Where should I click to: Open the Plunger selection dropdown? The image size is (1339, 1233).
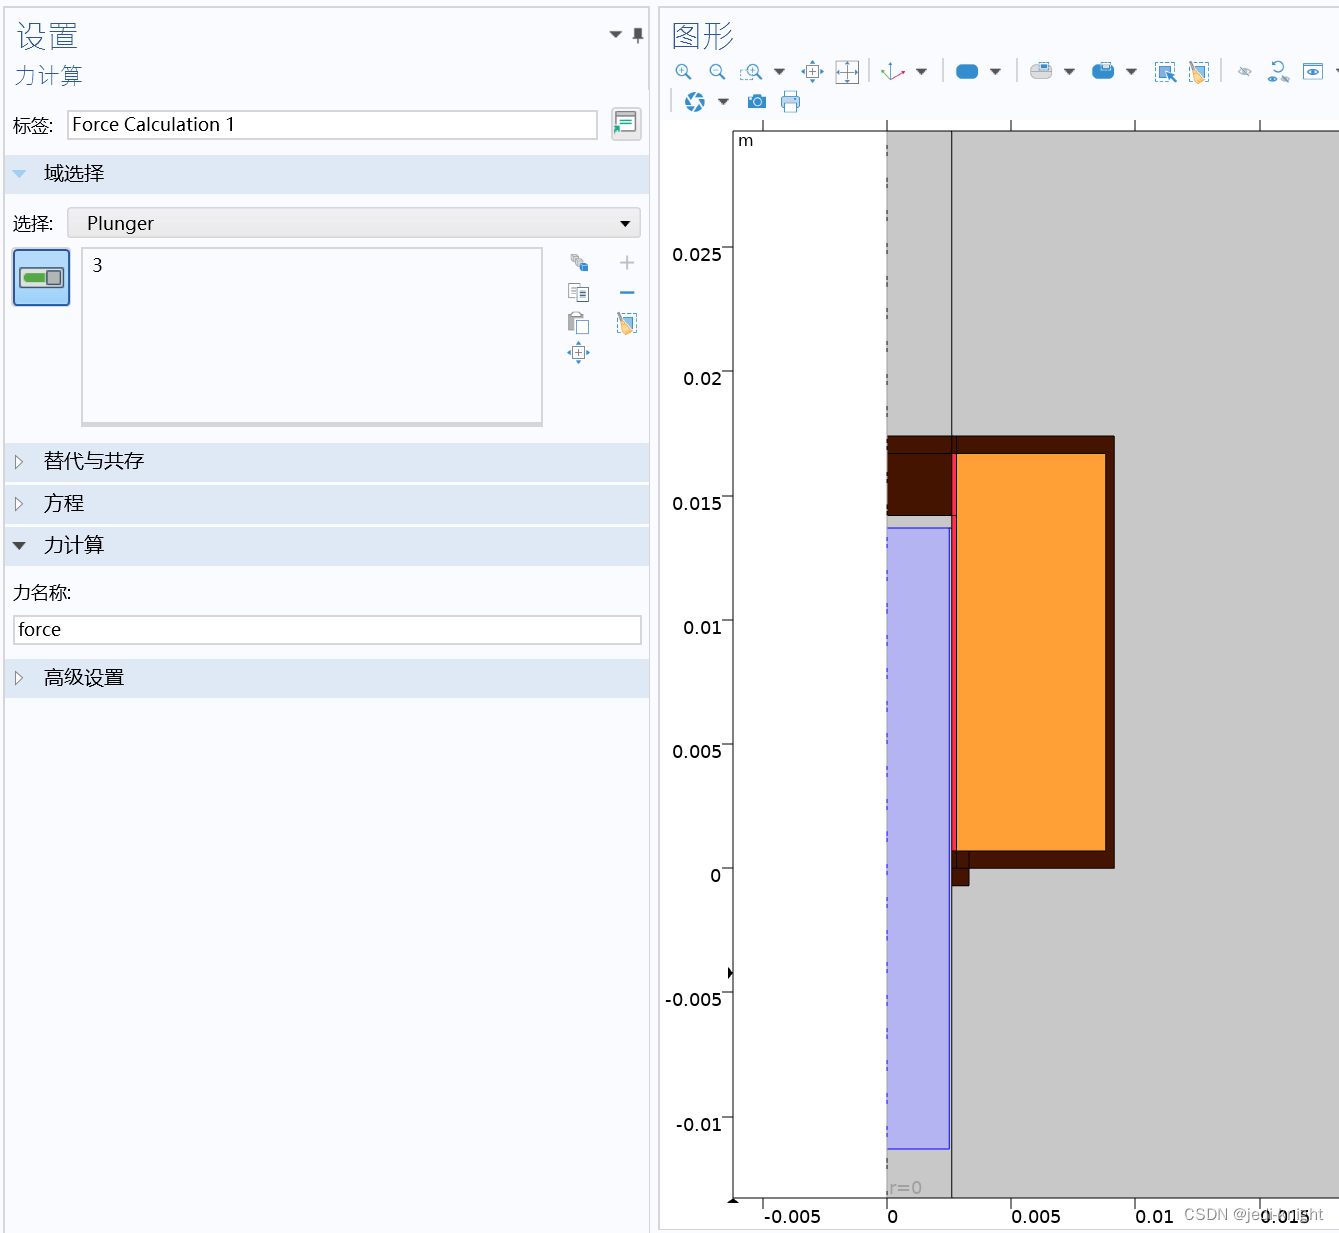pyautogui.click(x=354, y=223)
